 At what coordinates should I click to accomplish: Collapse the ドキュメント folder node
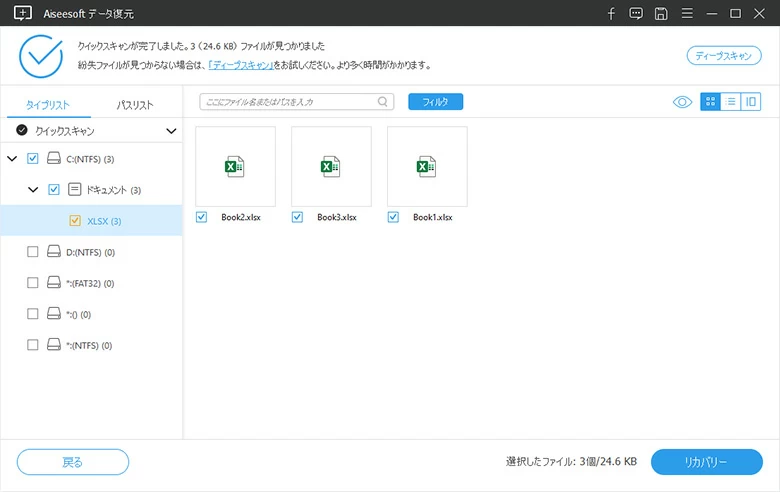click(x=33, y=189)
